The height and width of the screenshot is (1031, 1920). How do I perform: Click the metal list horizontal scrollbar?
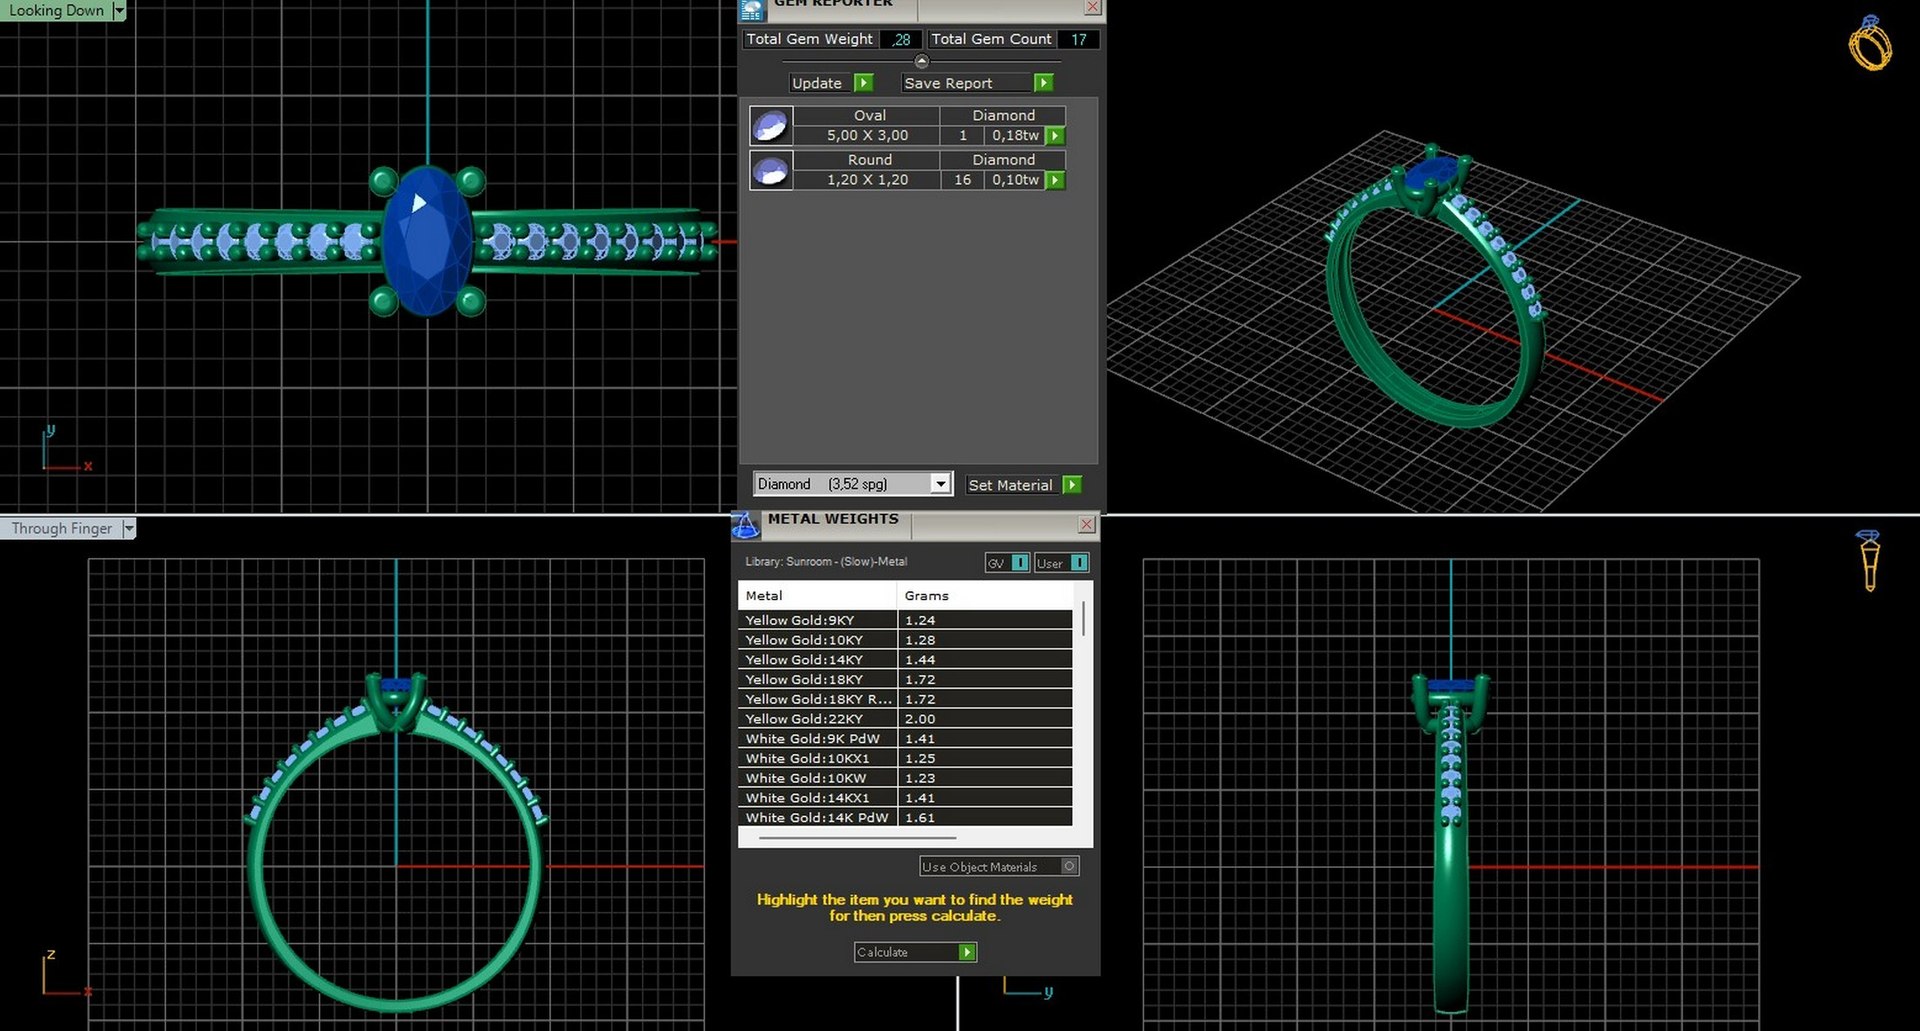pos(857,838)
